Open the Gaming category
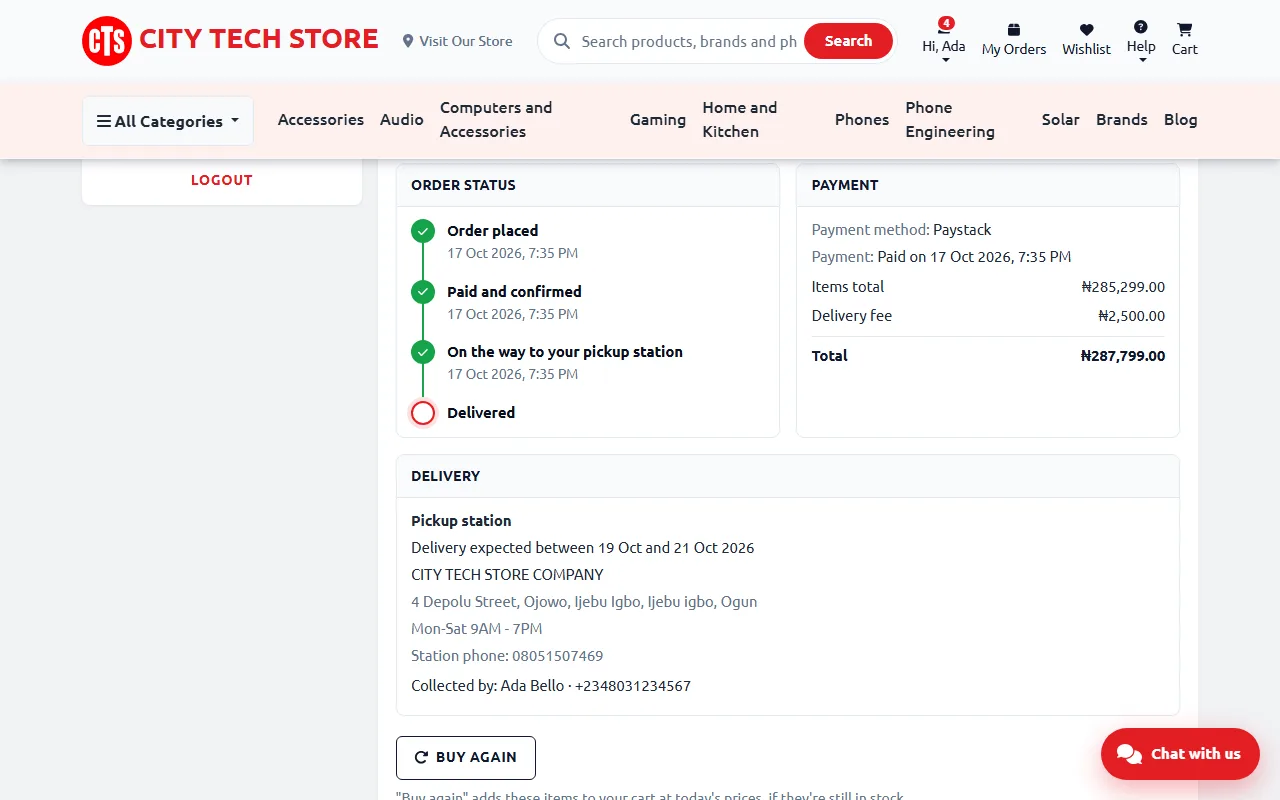Viewport: 1280px width, 800px height. [658, 119]
